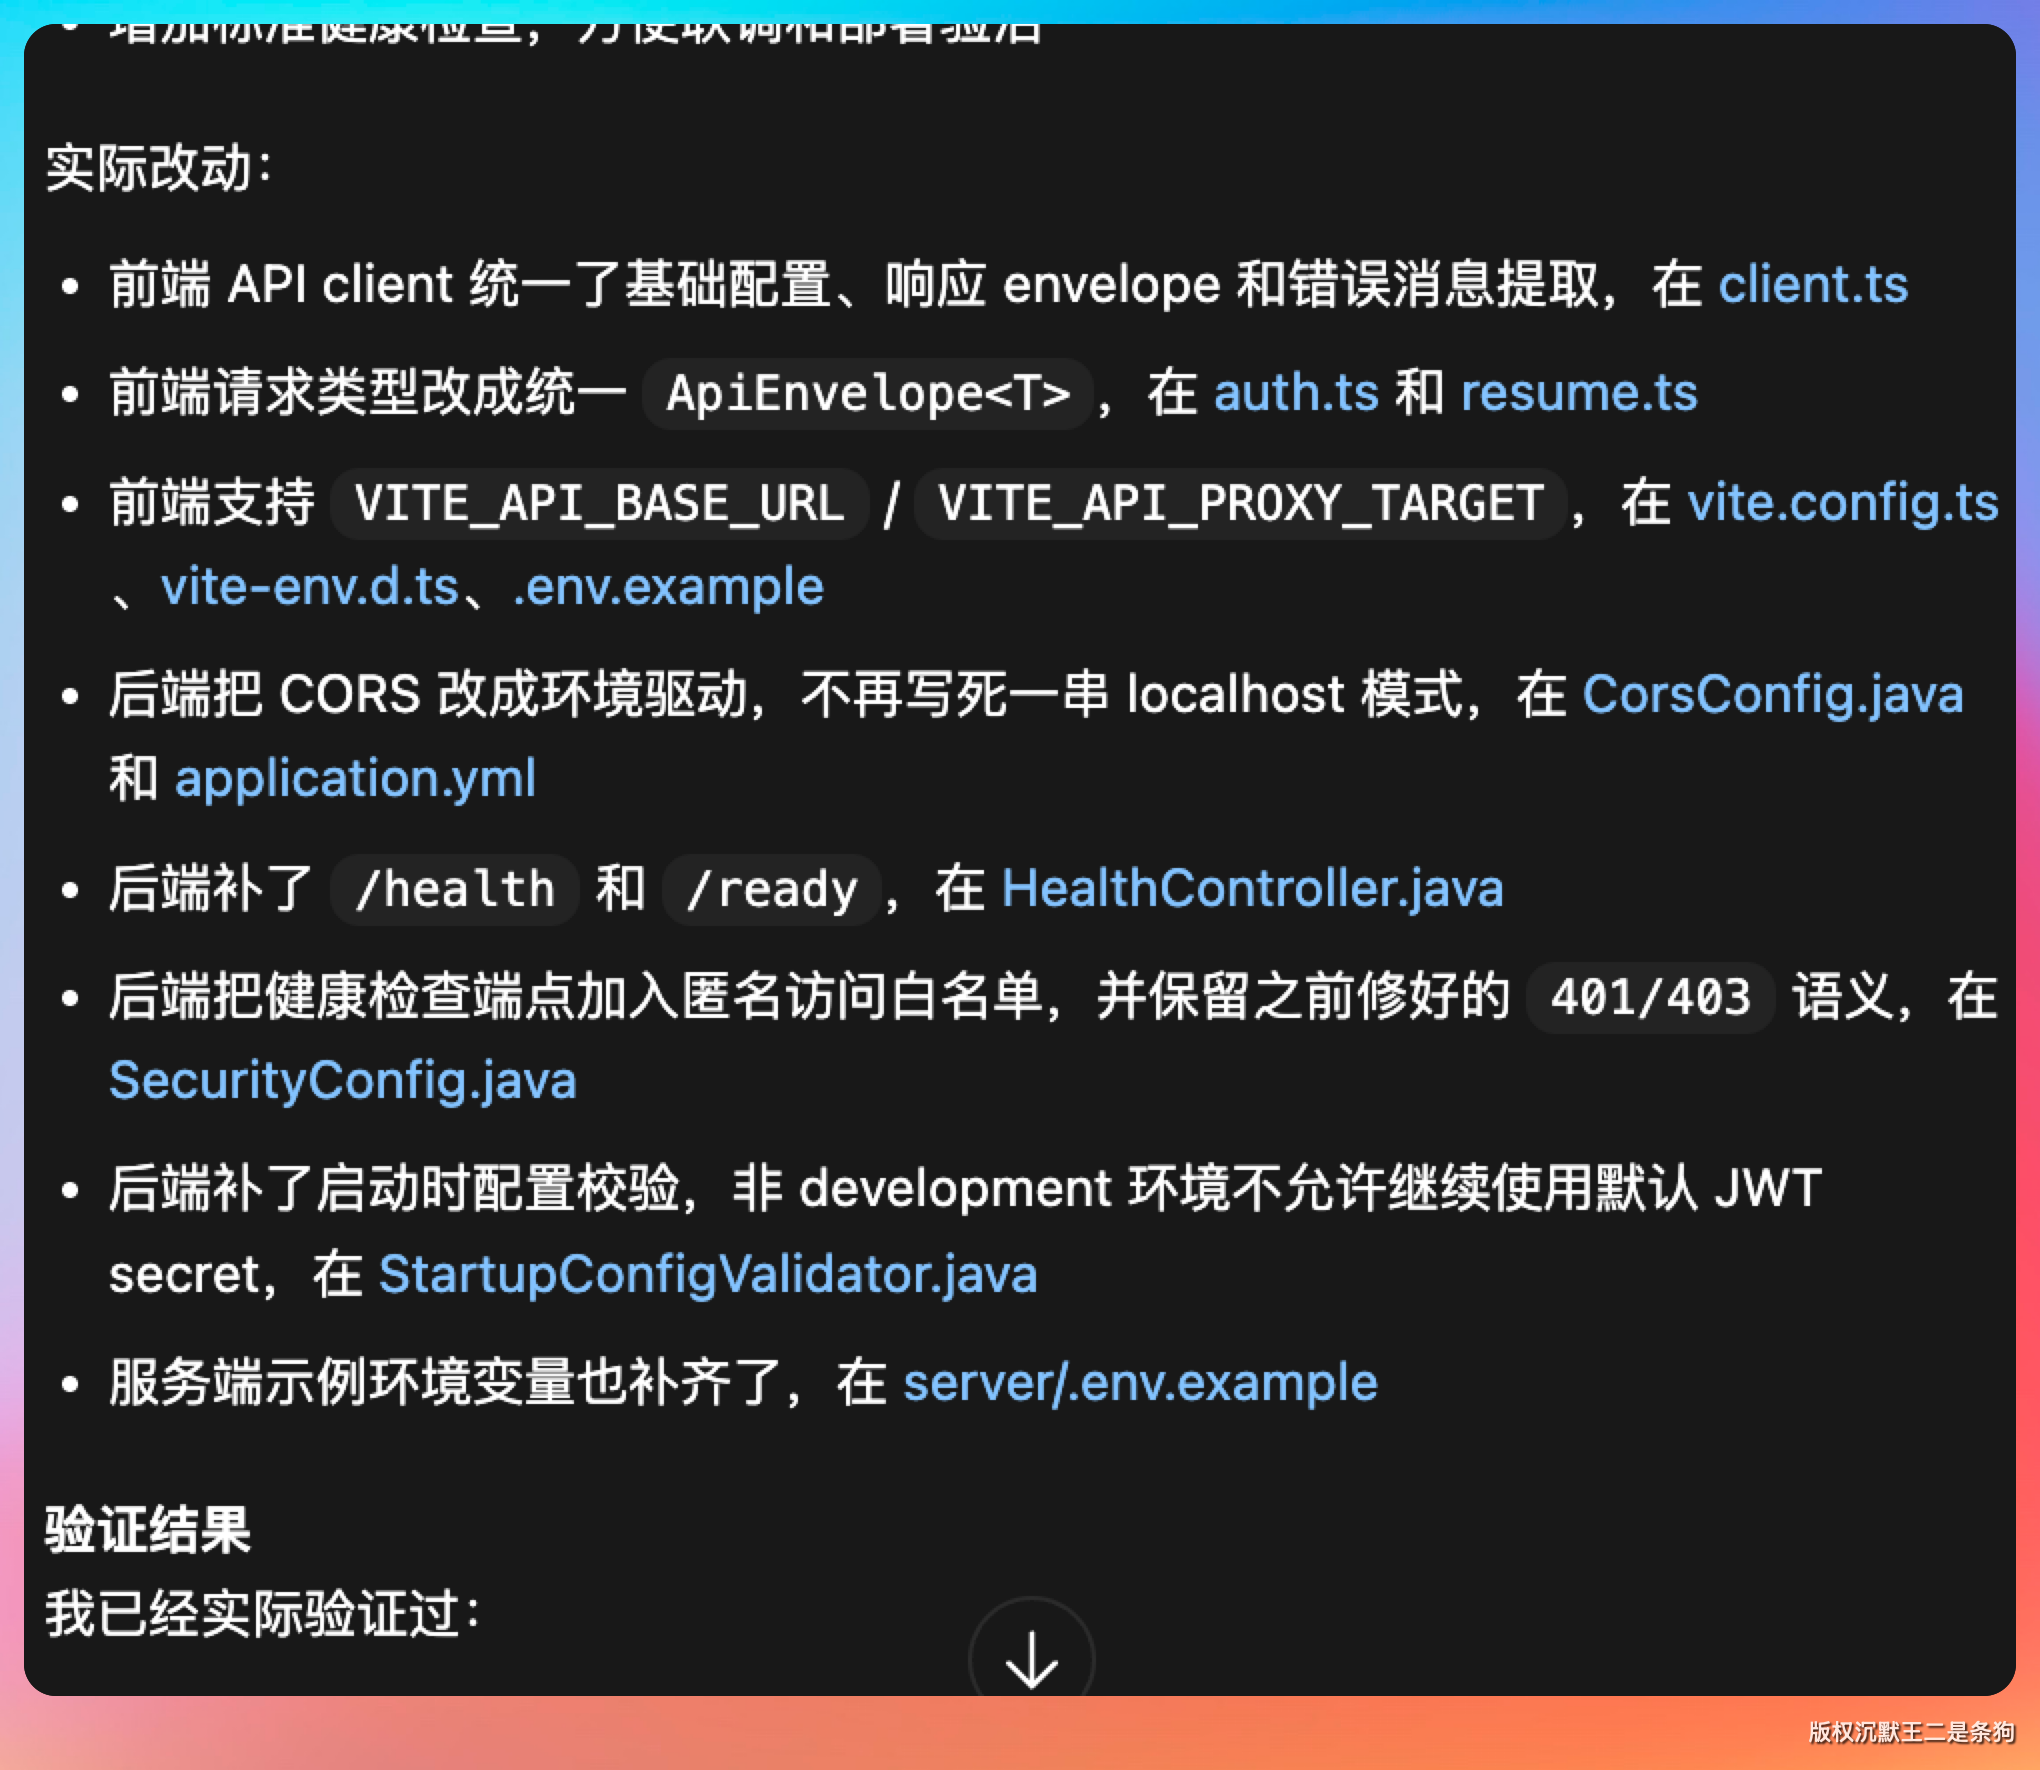Screen dimensions: 2040x1770
Task: Open the vite.config.ts link
Action: pyautogui.click(x=1842, y=503)
